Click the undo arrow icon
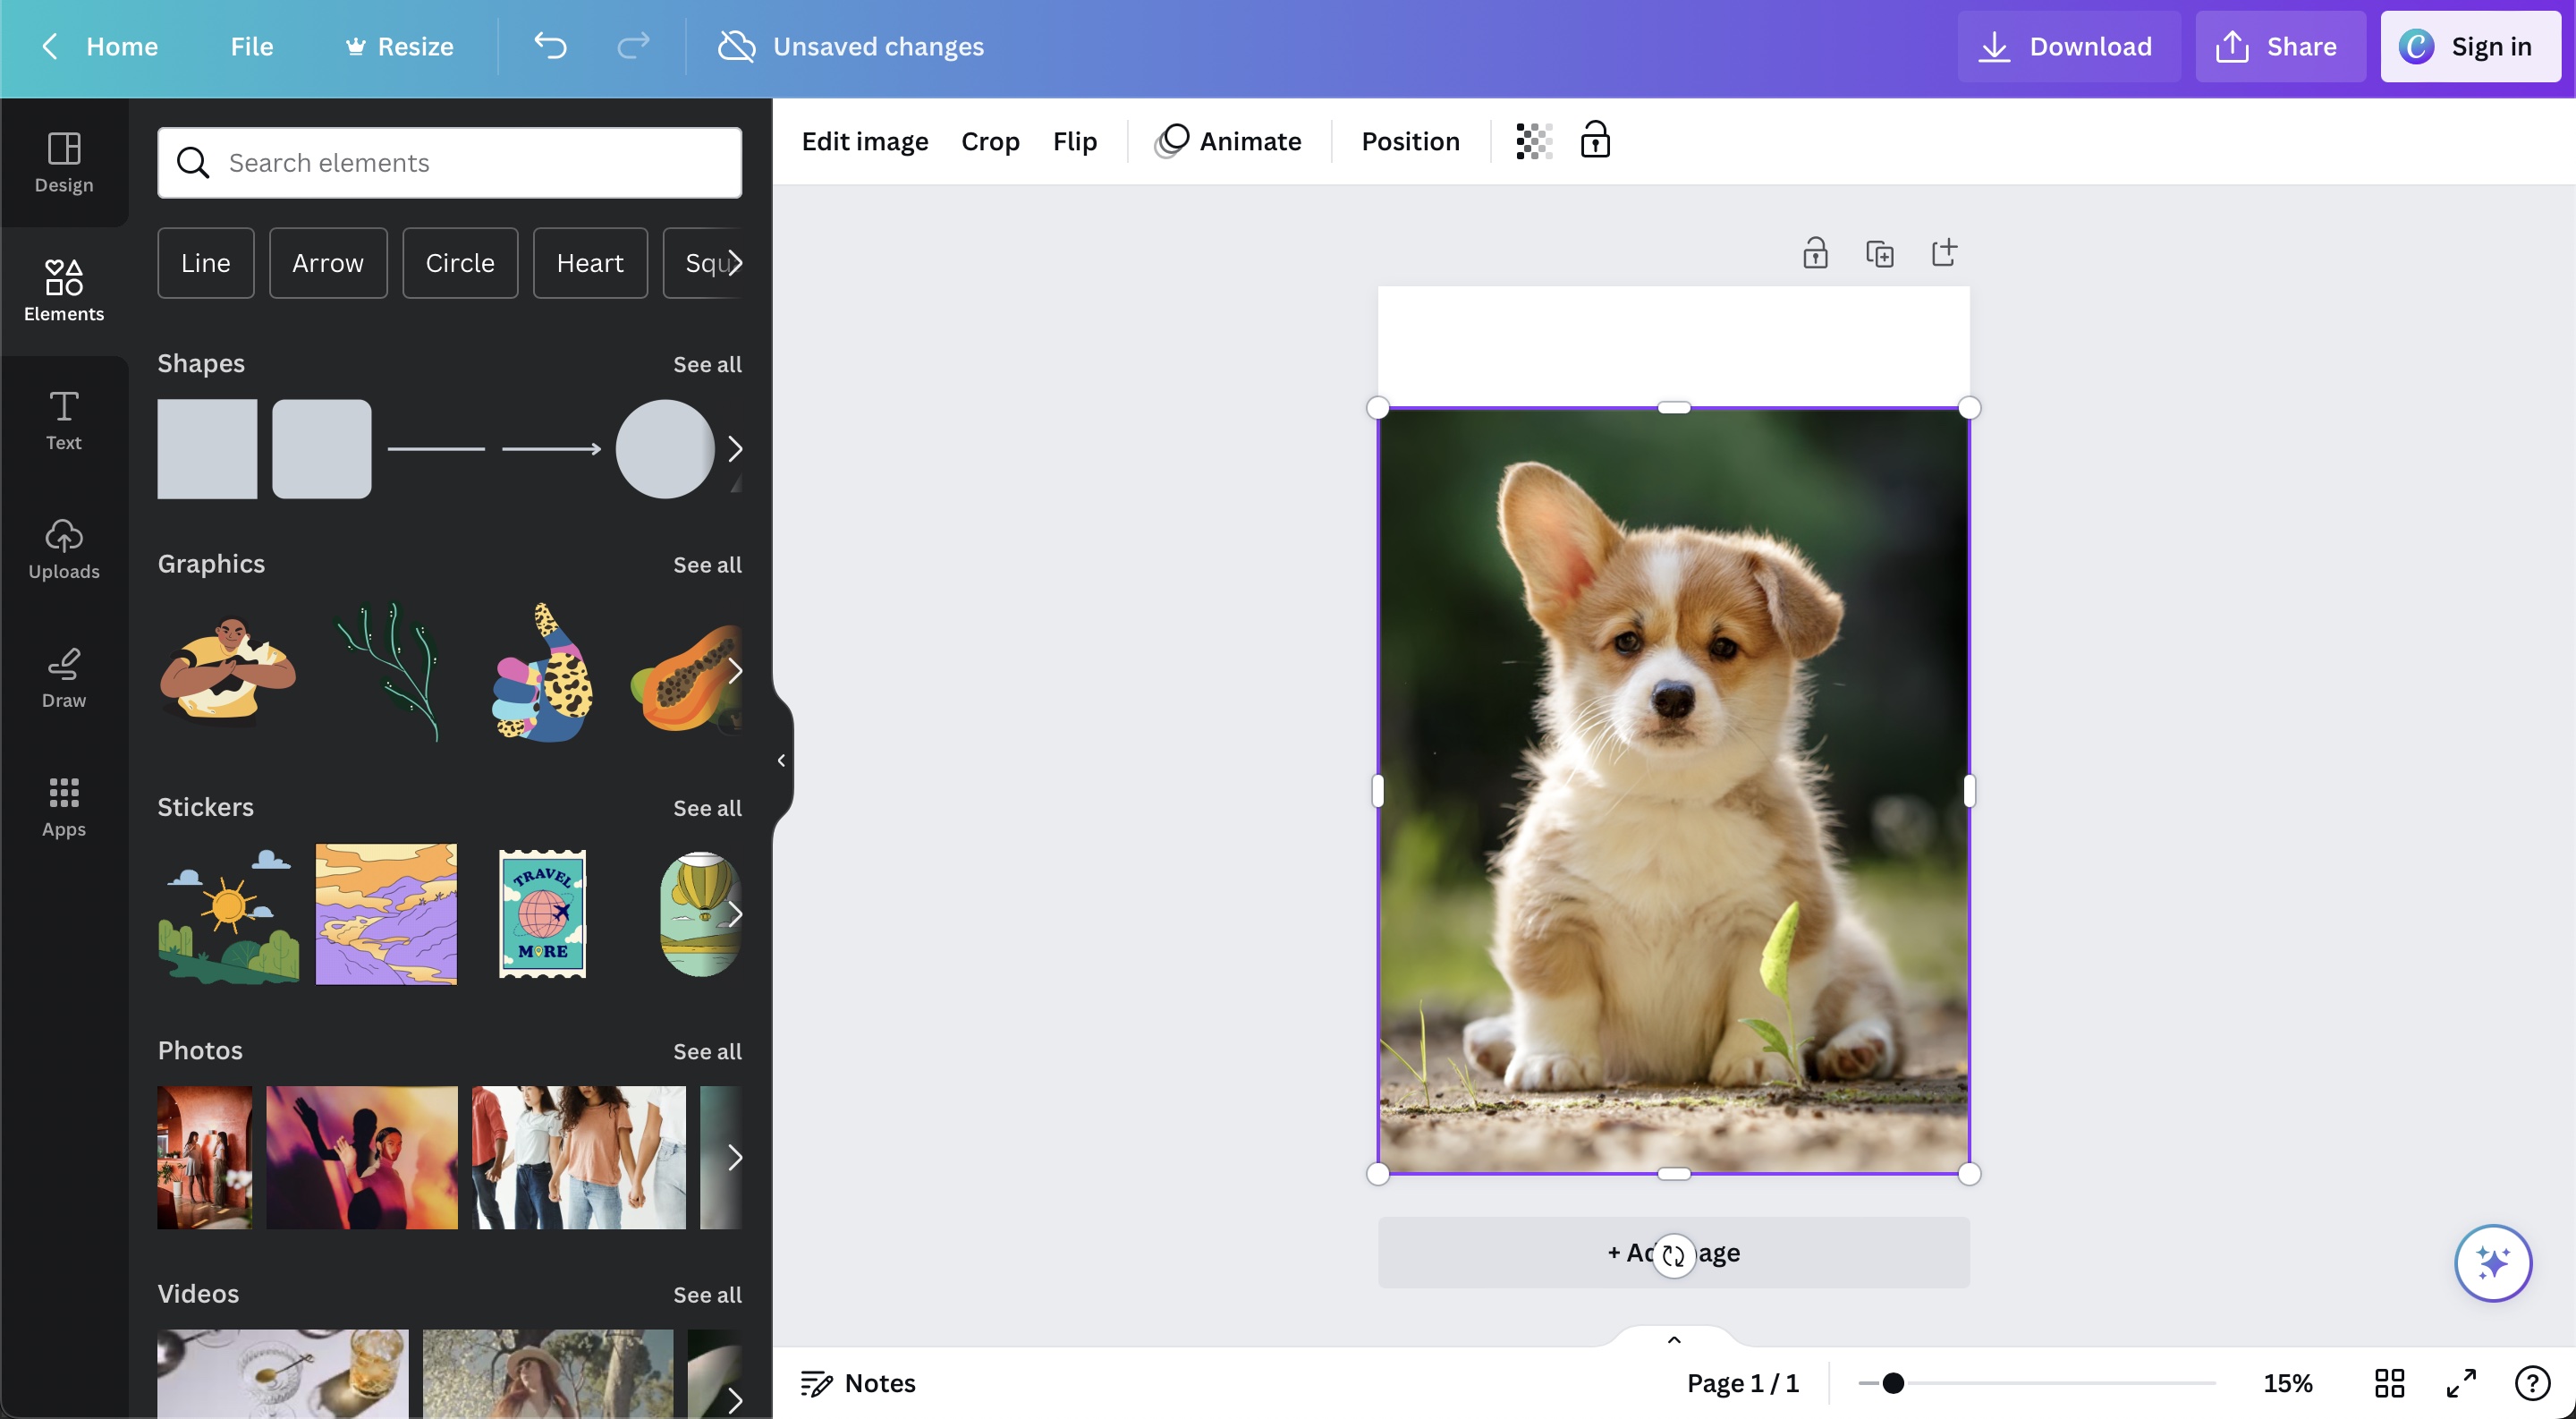 click(x=550, y=46)
